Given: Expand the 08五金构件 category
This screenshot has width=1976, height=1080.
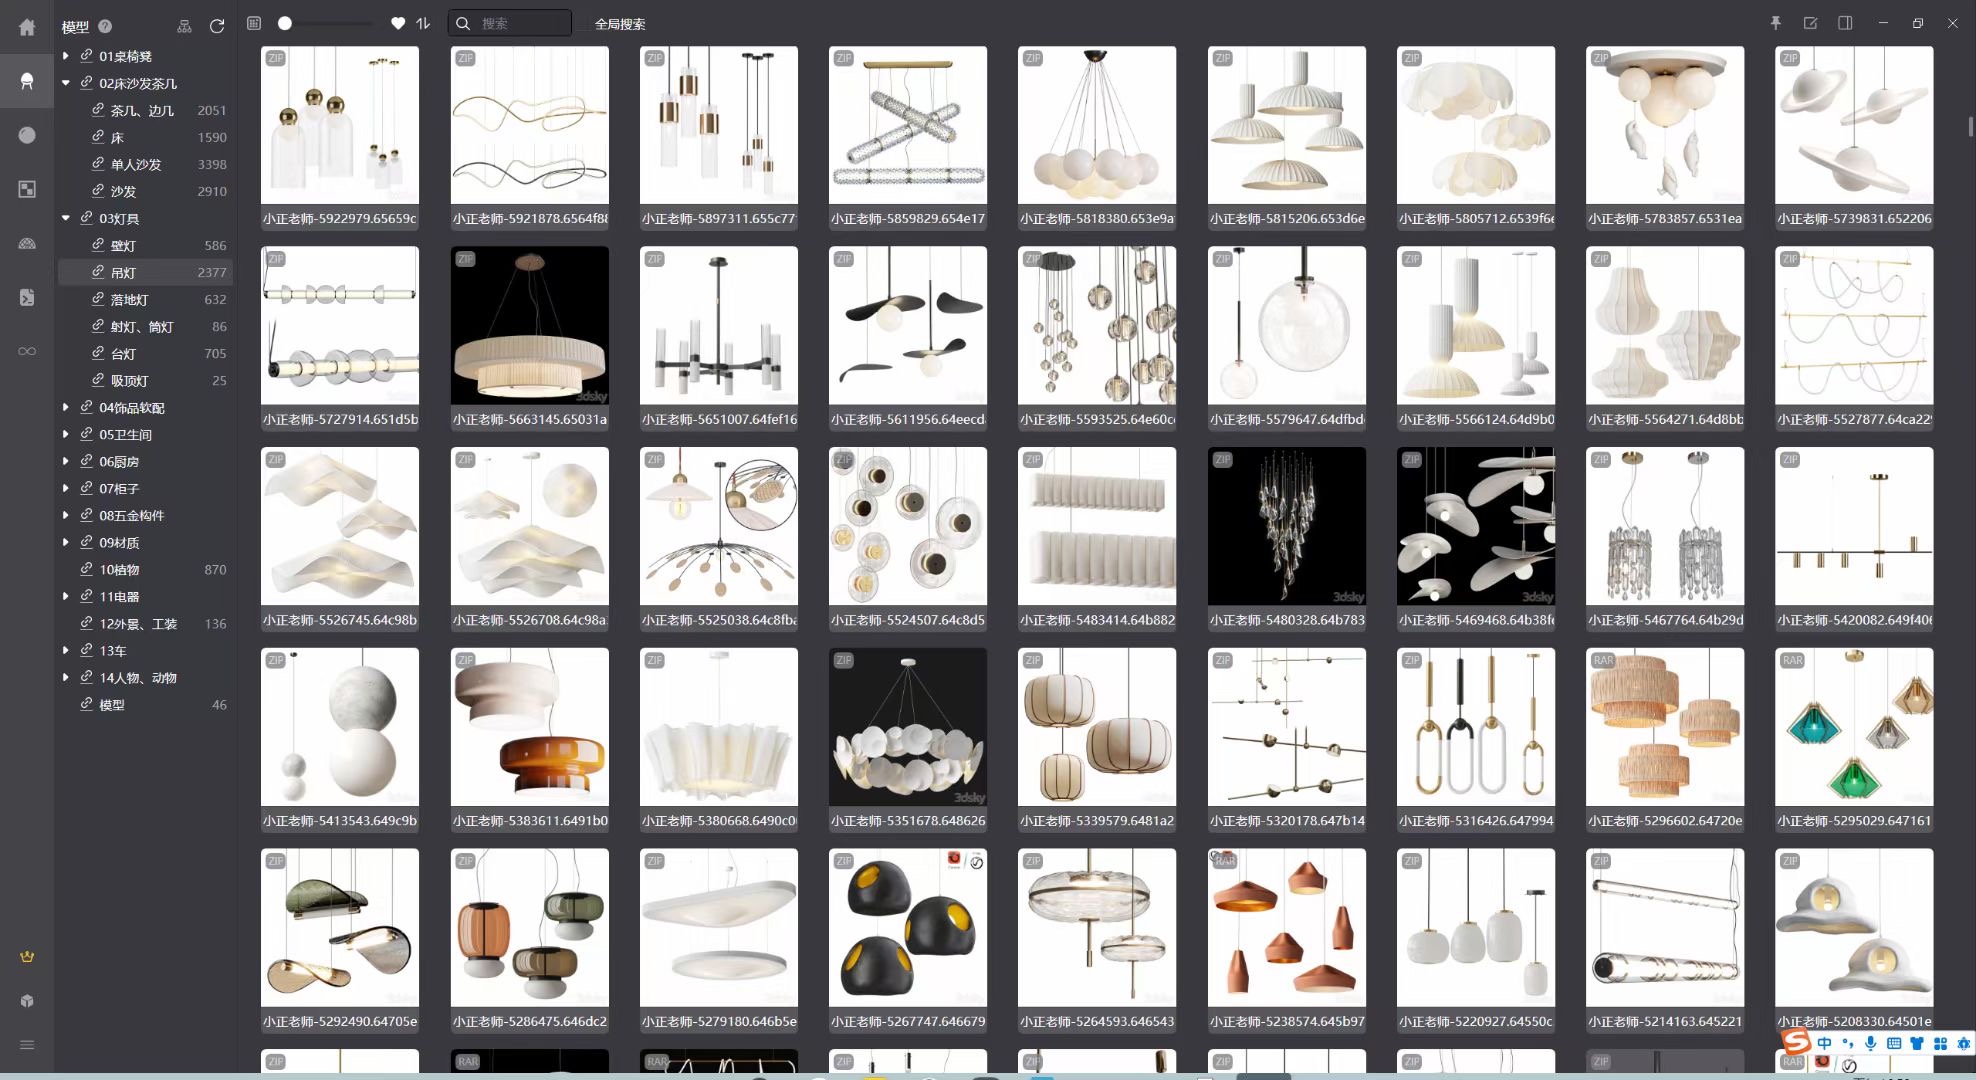Looking at the screenshot, I should click(66, 515).
